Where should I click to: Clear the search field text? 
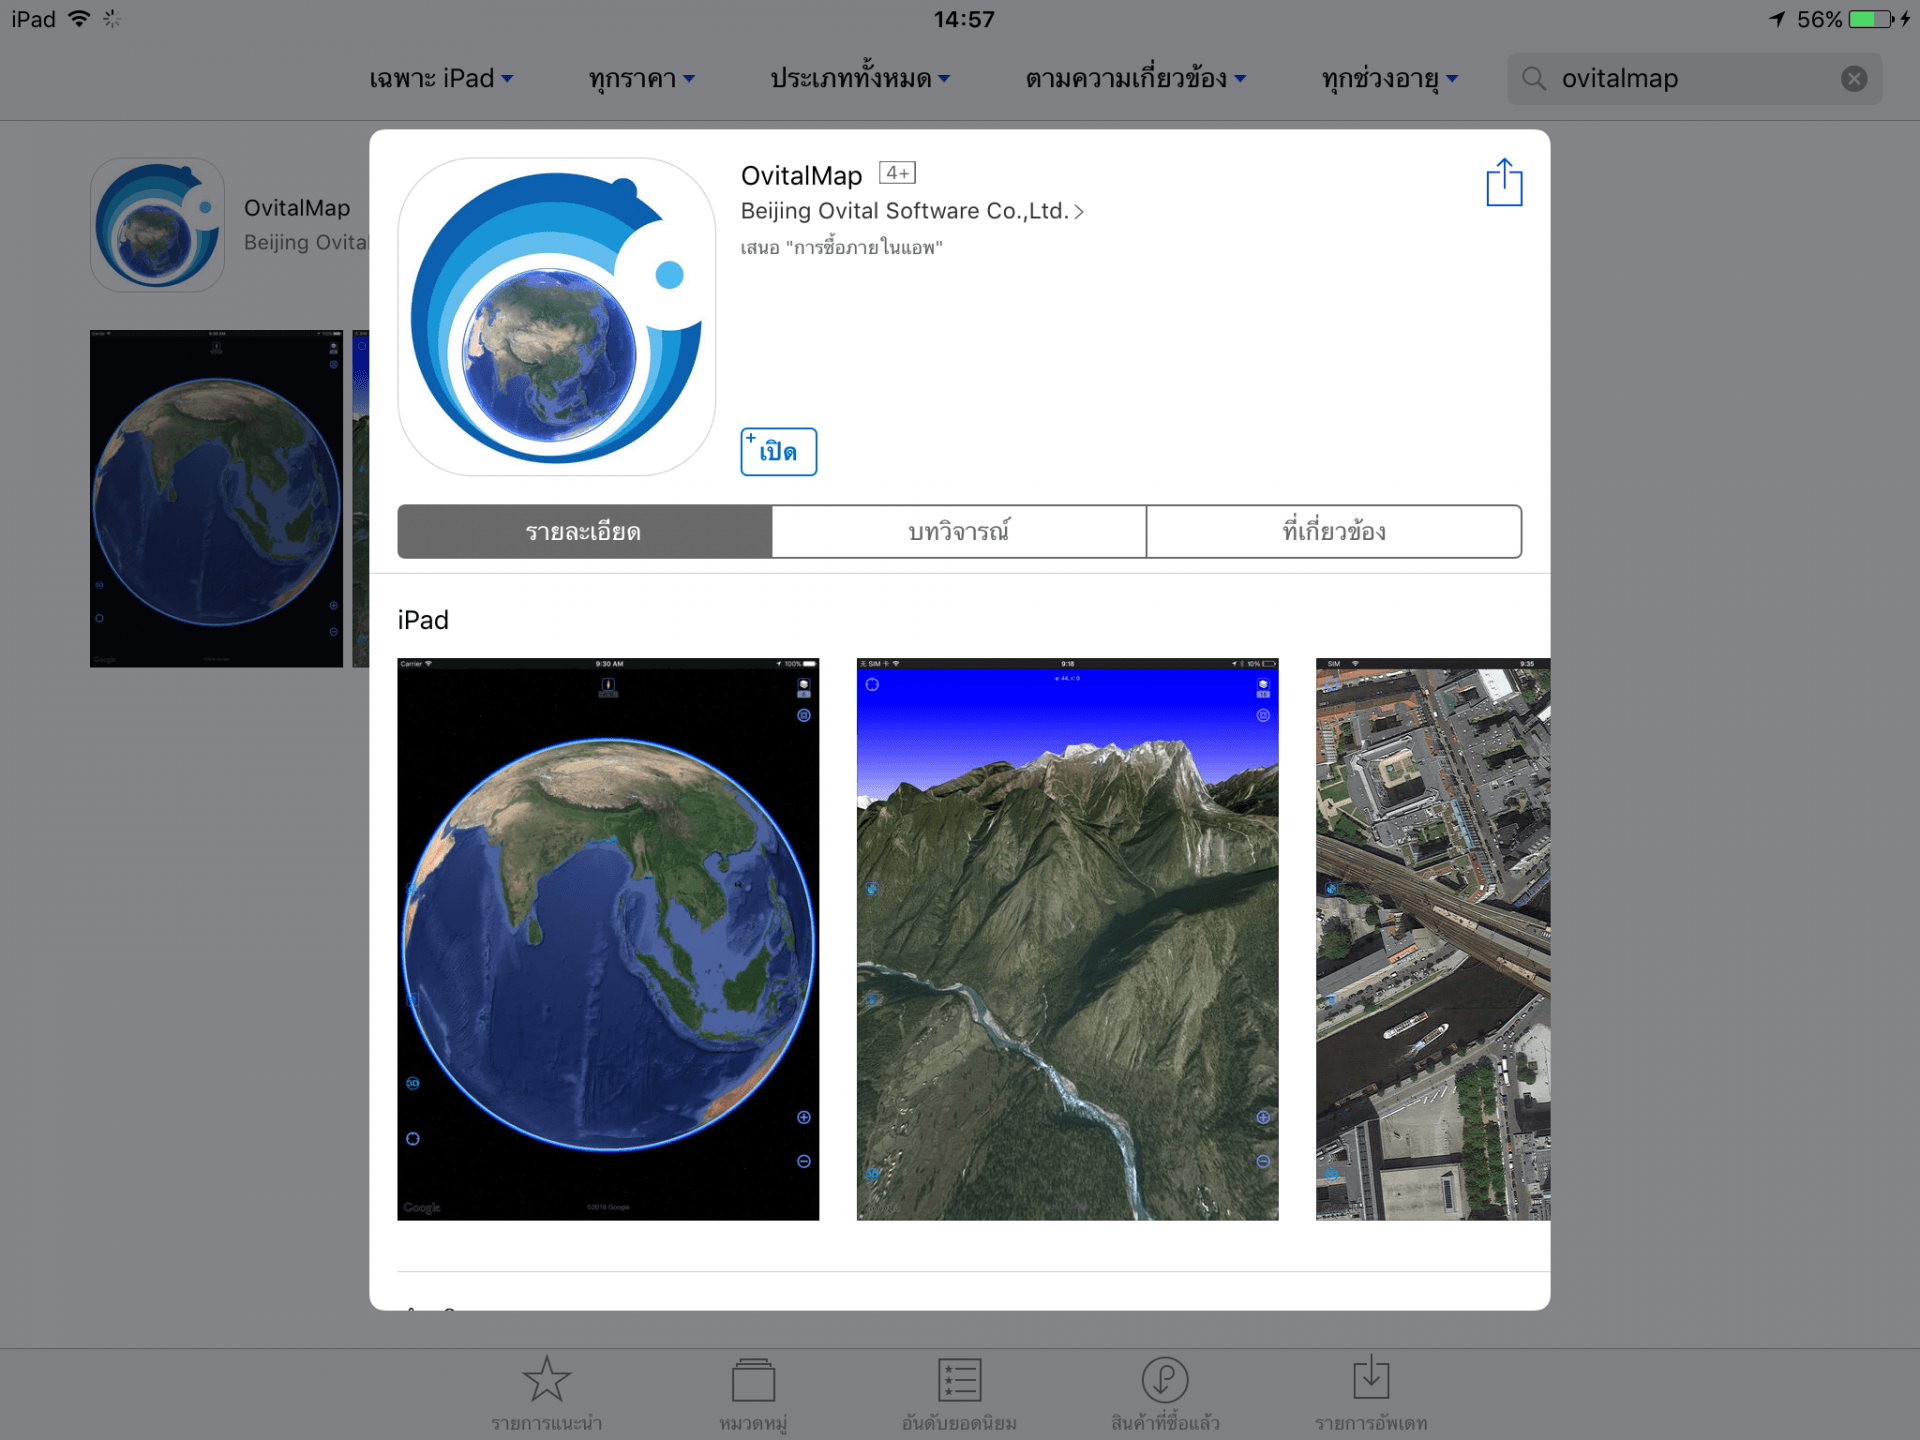pyautogui.click(x=1854, y=78)
